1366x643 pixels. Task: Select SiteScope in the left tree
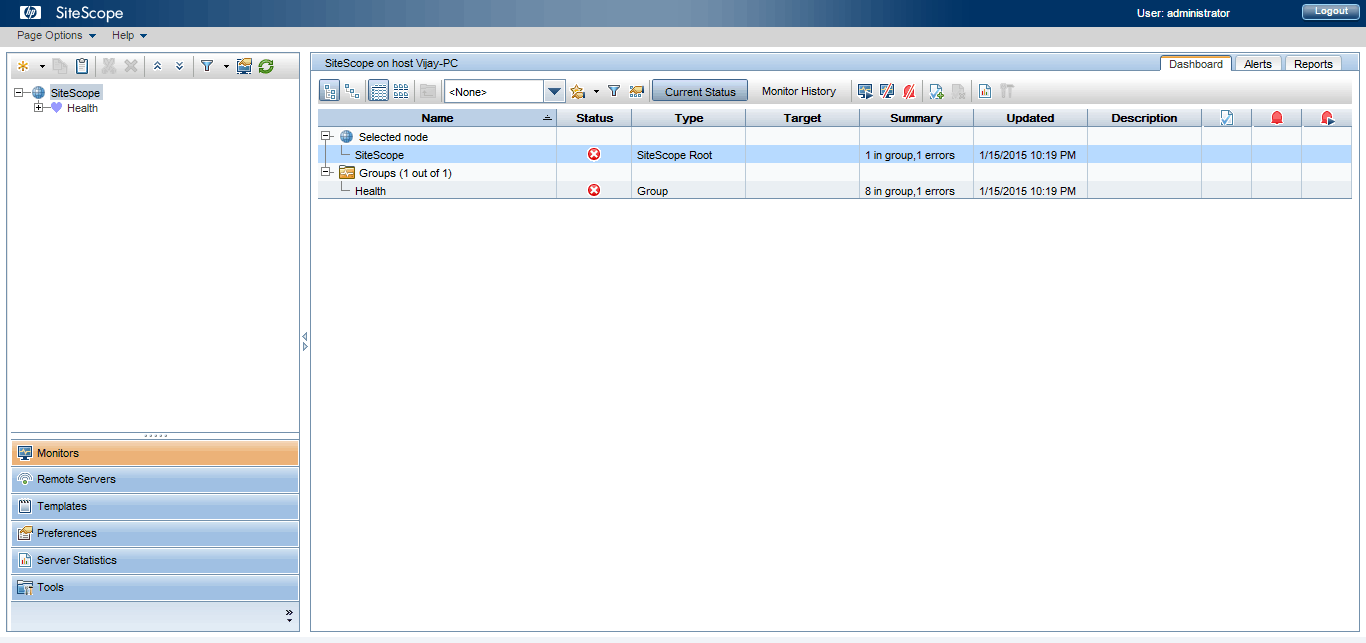click(76, 93)
